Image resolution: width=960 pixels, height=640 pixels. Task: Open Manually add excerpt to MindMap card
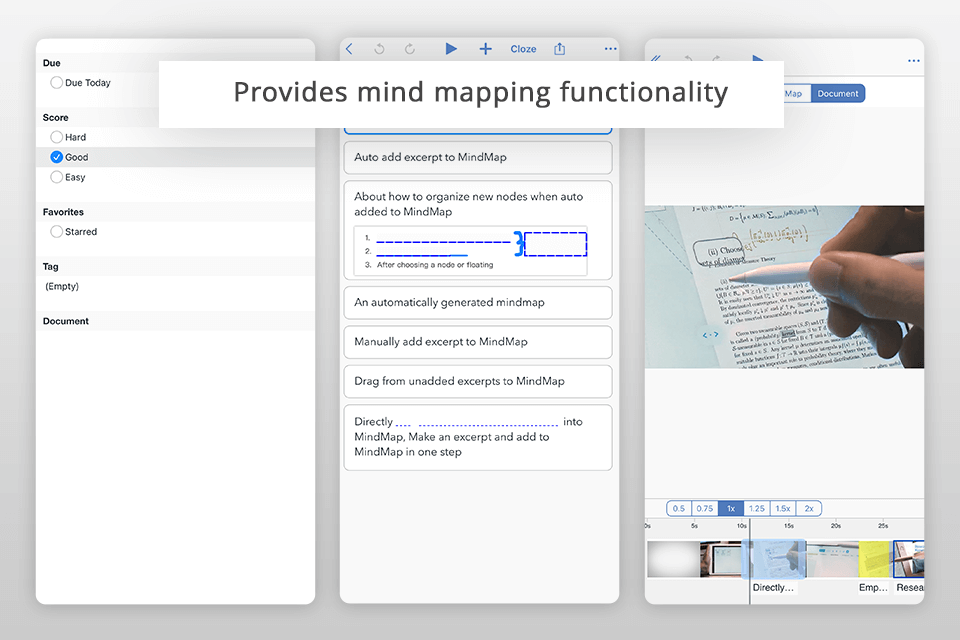(x=478, y=342)
